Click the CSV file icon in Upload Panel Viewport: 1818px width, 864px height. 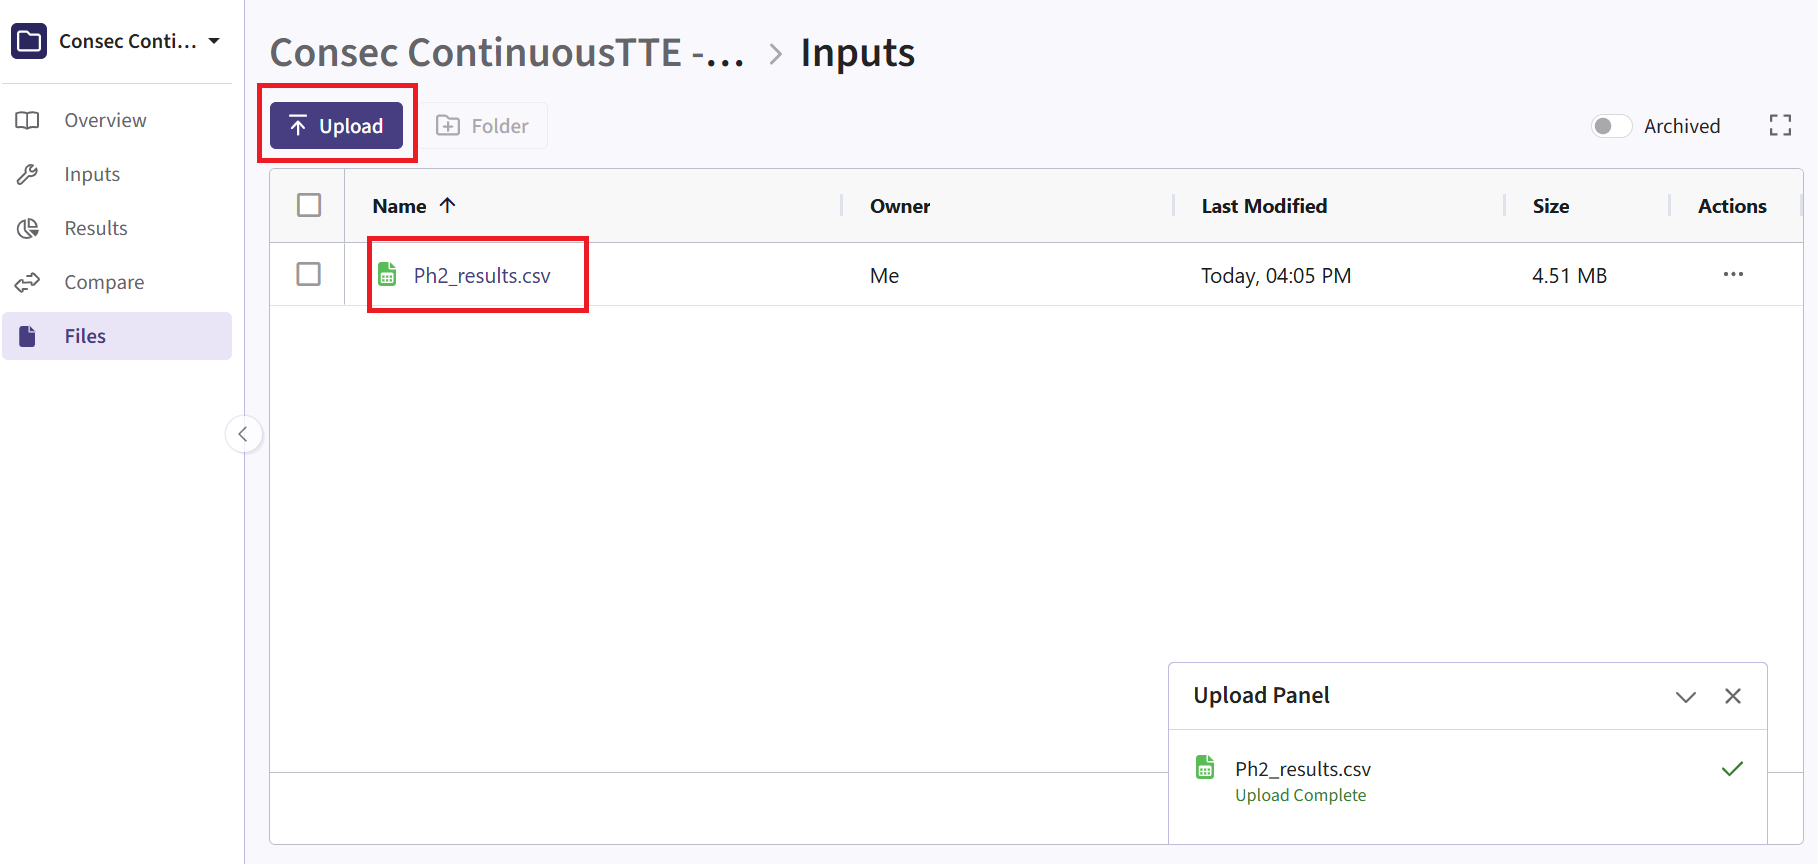click(x=1205, y=768)
